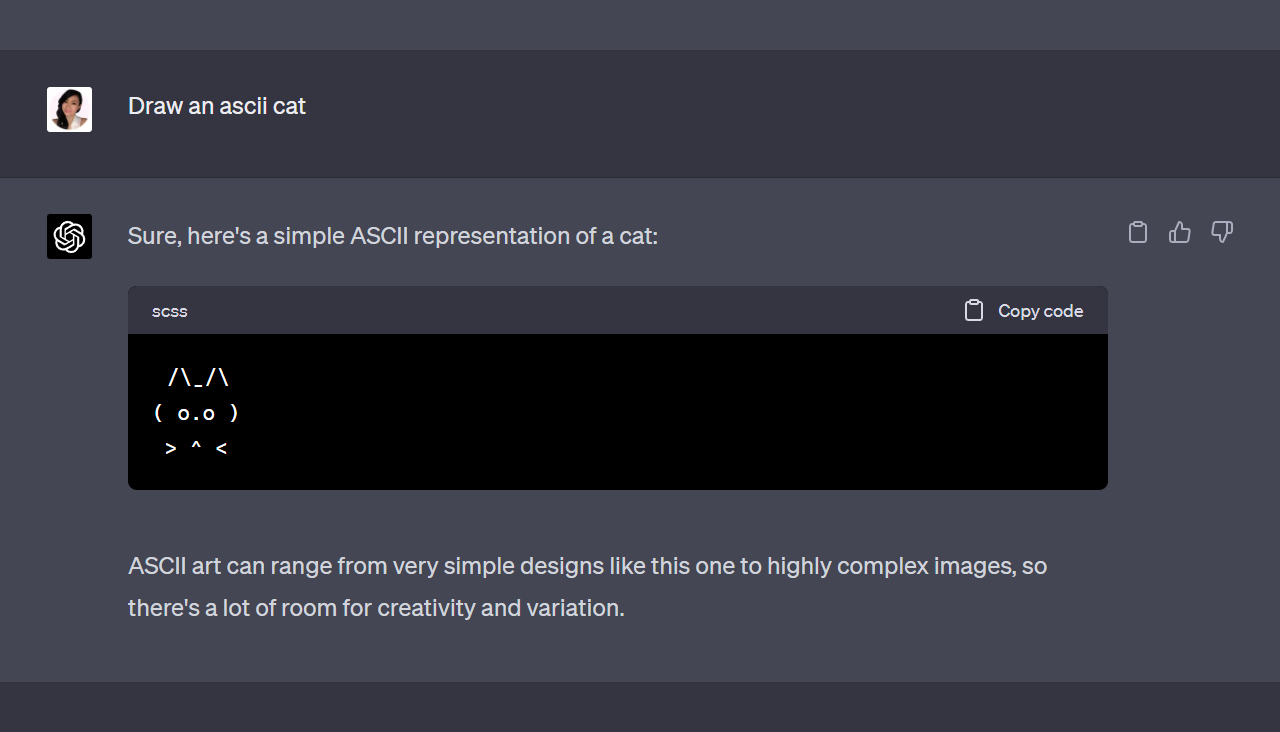The height and width of the screenshot is (732, 1280).
Task: Click the ChatGPT logo avatar
Action: tap(69, 236)
